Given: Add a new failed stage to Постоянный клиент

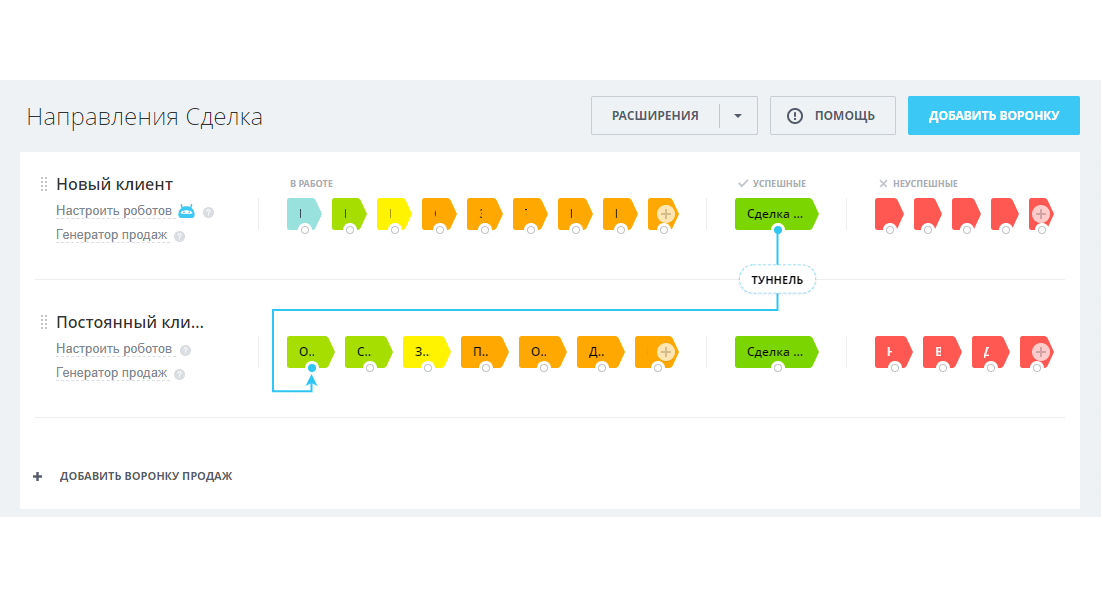Looking at the screenshot, I should point(1041,351).
